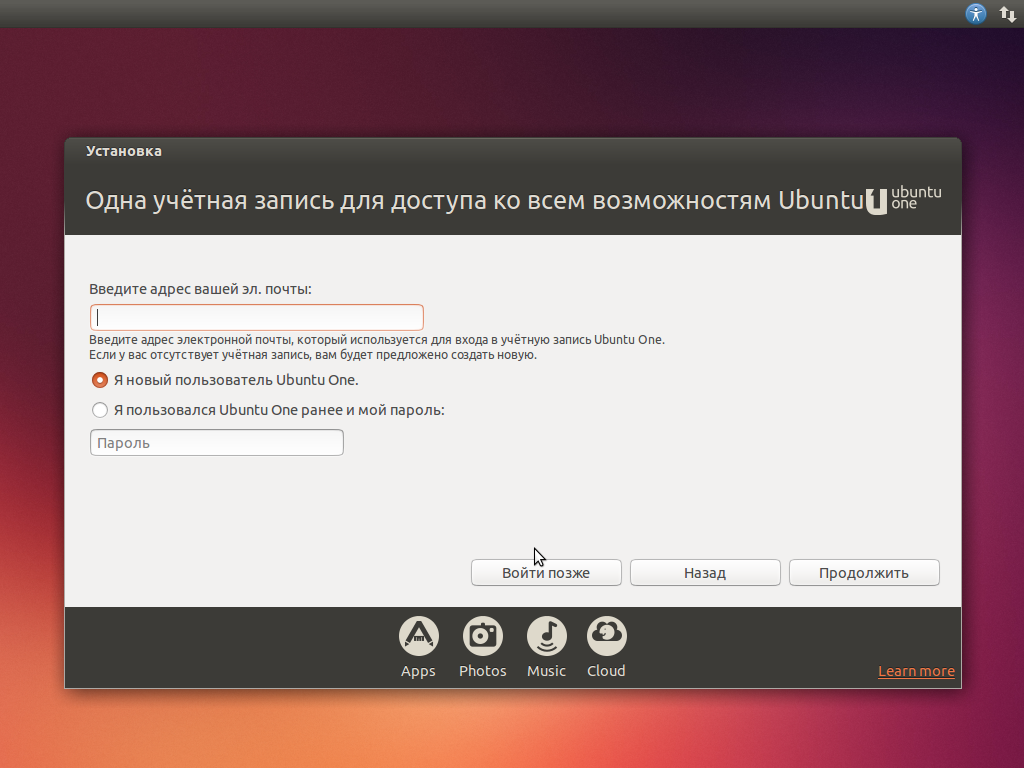1024x768 pixels.
Task: Click the Photos camera icon
Action: [x=483, y=635]
